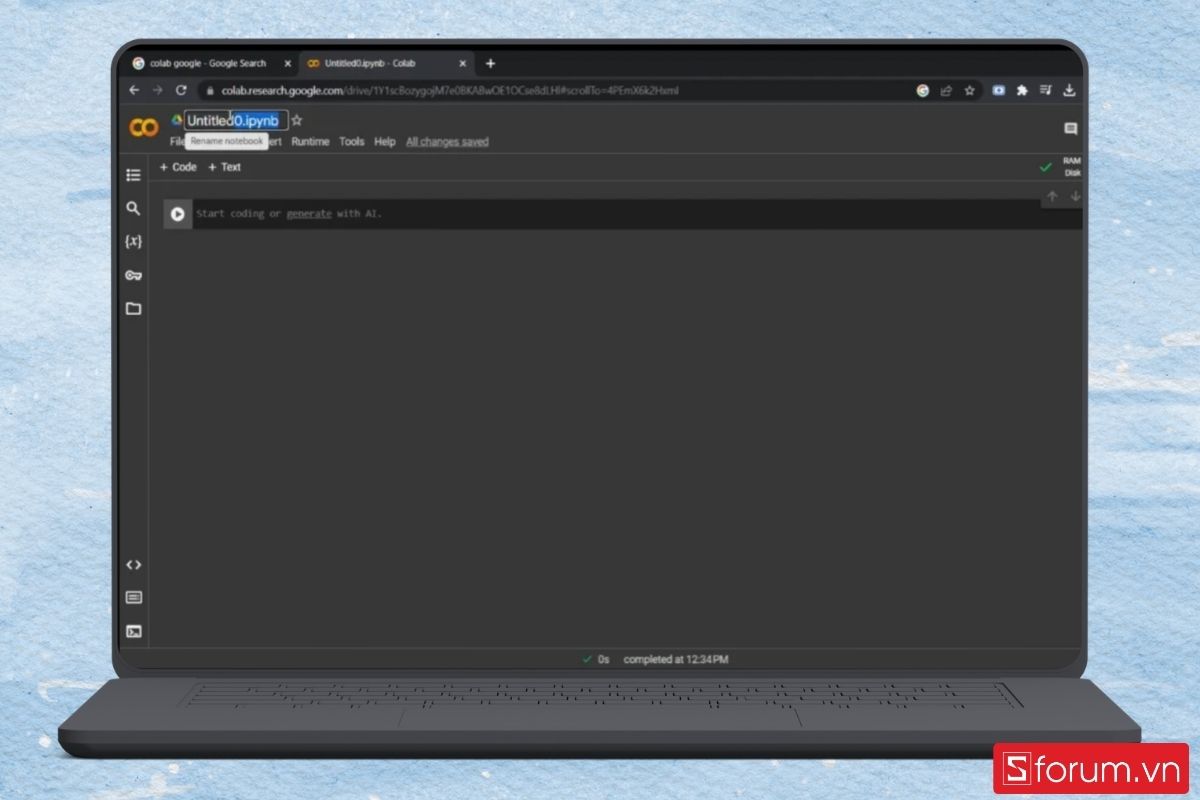Click the completed at 12:34 PM status

[676, 660]
